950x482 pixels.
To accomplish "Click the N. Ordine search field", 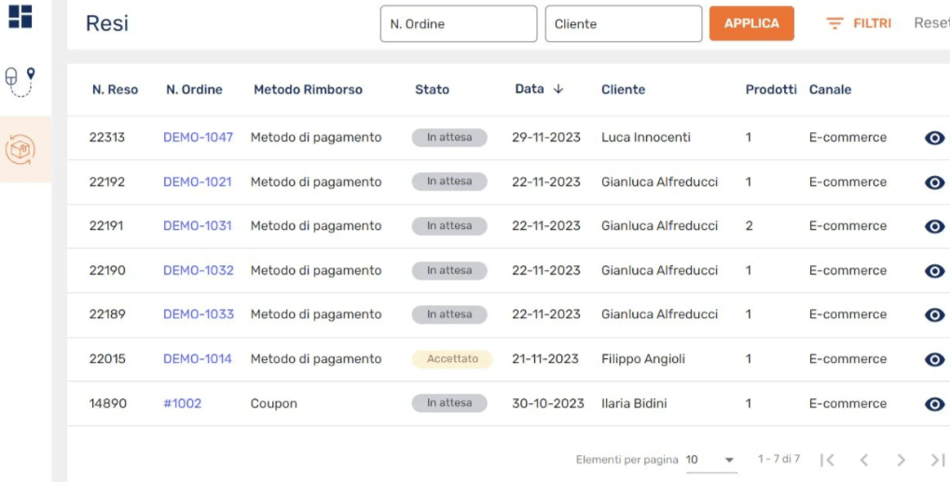I will [458, 24].
